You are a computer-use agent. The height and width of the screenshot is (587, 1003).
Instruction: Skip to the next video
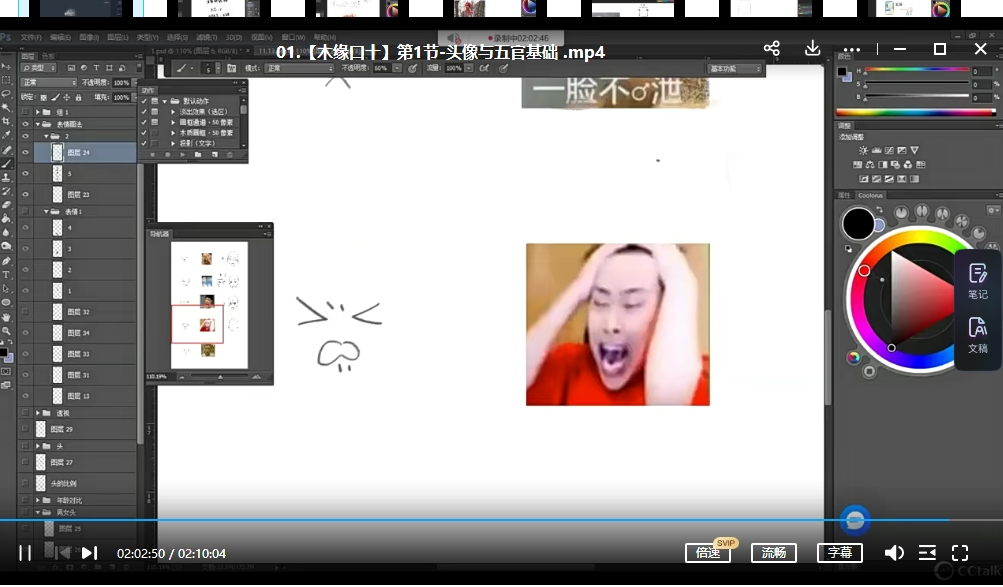89,553
